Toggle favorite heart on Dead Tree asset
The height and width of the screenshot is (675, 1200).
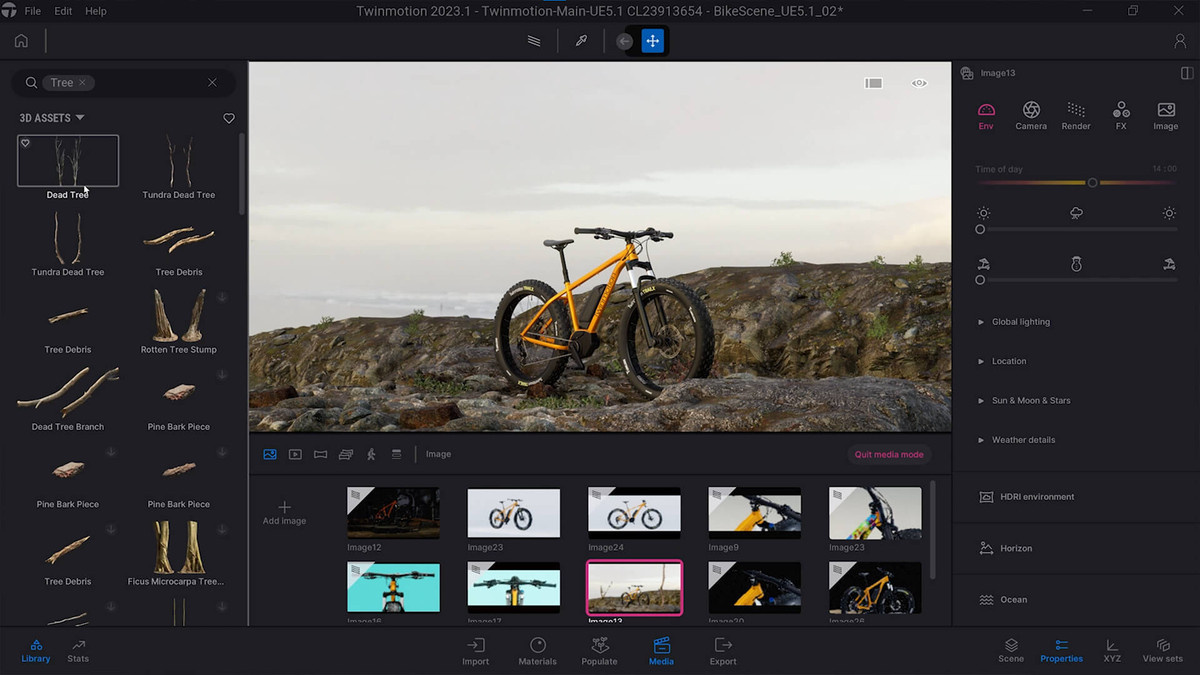pyautogui.click(x=26, y=143)
